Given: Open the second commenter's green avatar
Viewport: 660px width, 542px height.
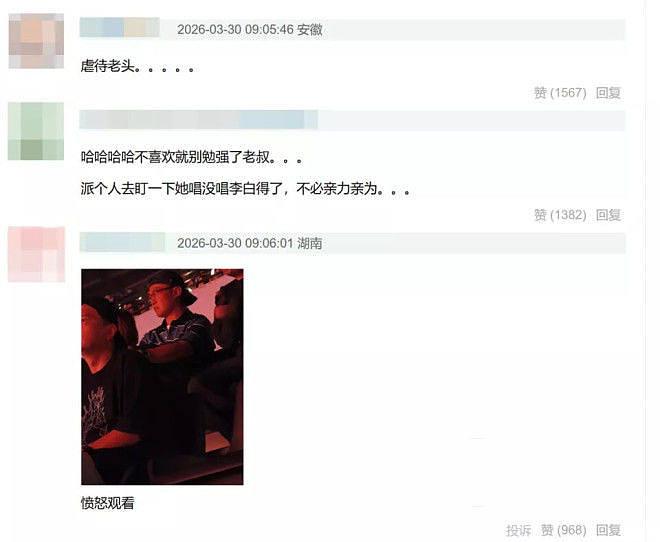Looking at the screenshot, I should 36,131.
